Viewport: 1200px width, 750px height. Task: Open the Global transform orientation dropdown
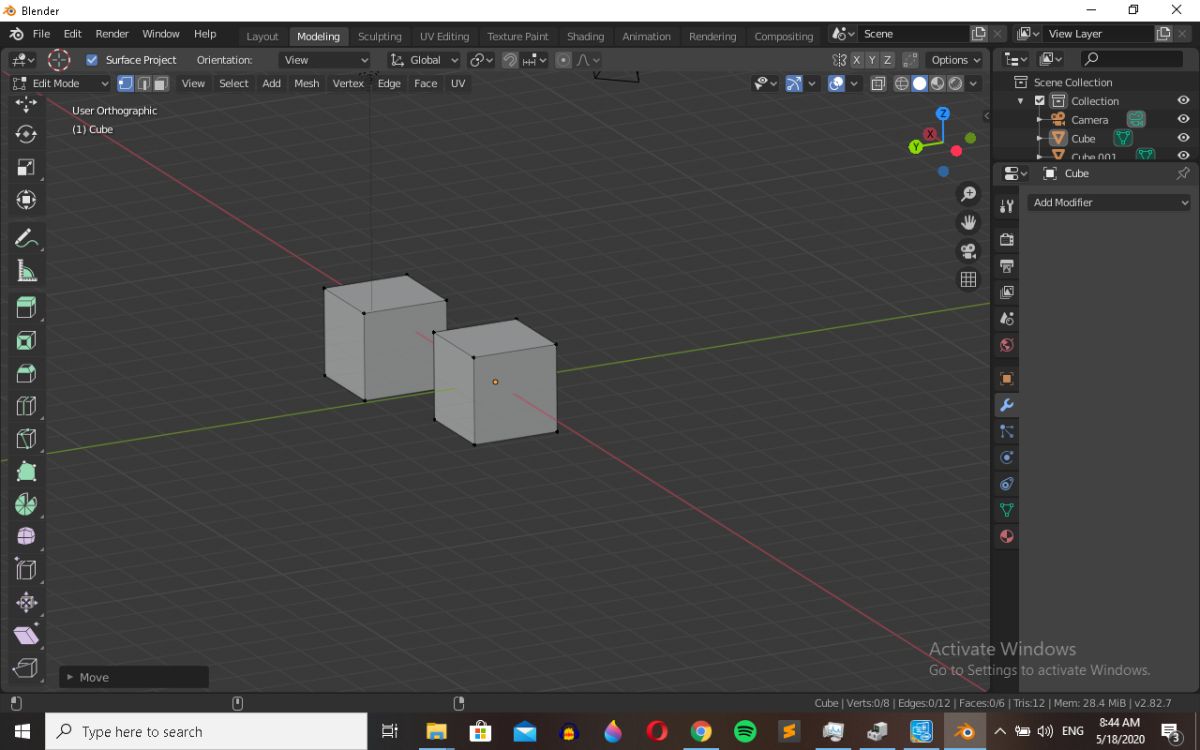tap(425, 60)
